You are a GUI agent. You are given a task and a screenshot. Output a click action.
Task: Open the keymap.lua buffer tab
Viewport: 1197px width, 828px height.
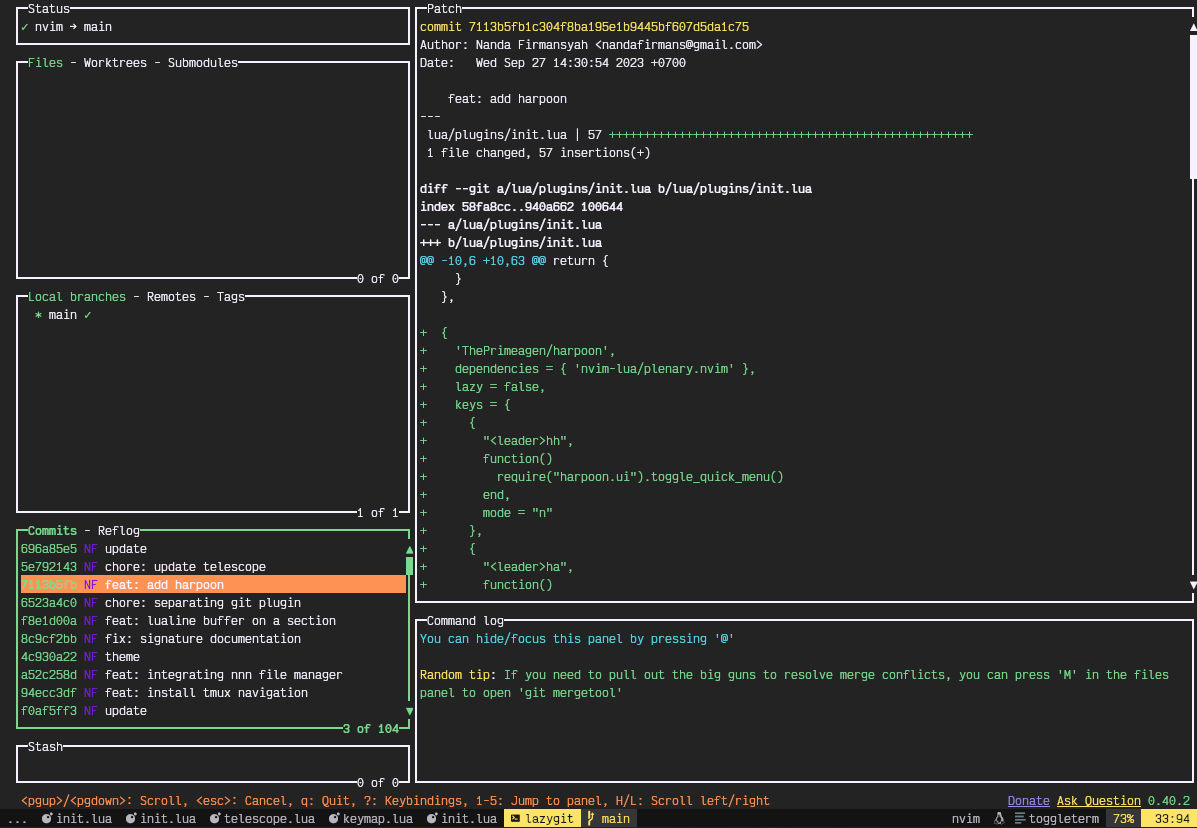(x=371, y=819)
